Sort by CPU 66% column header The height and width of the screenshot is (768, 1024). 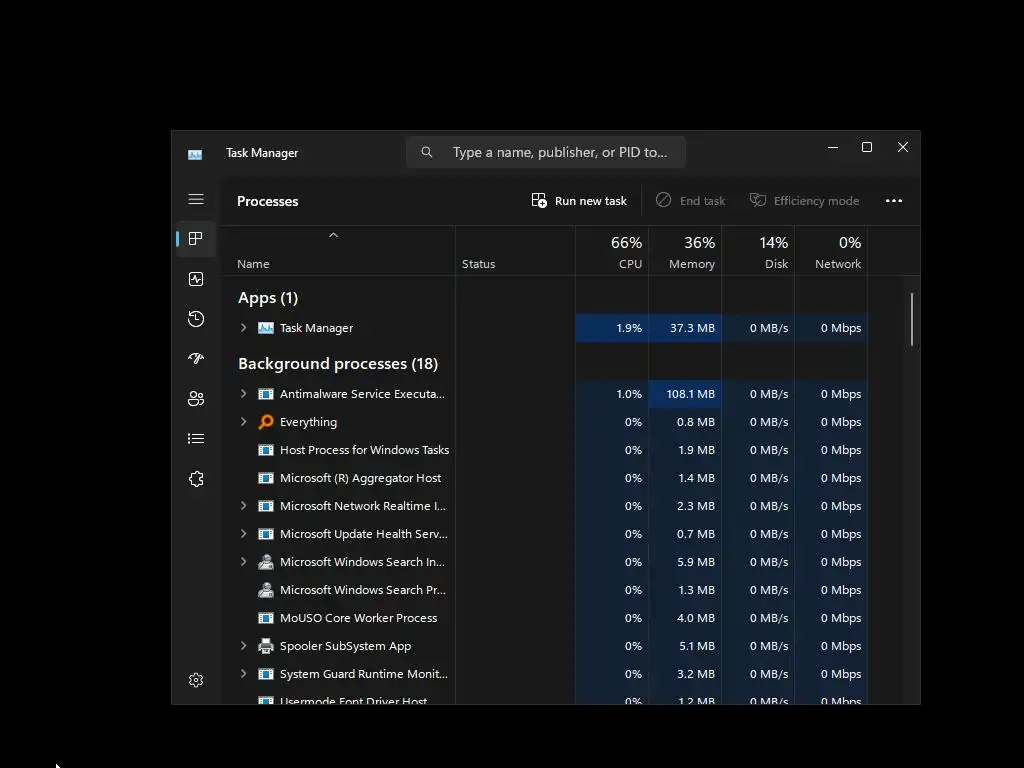click(x=612, y=251)
